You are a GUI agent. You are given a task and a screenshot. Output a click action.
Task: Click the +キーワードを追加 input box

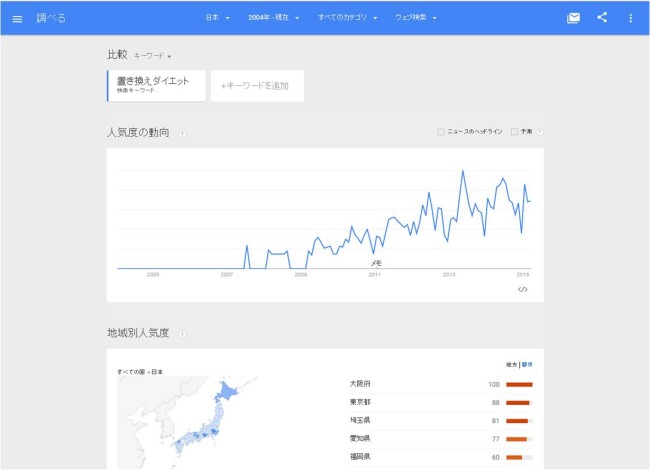click(257, 86)
